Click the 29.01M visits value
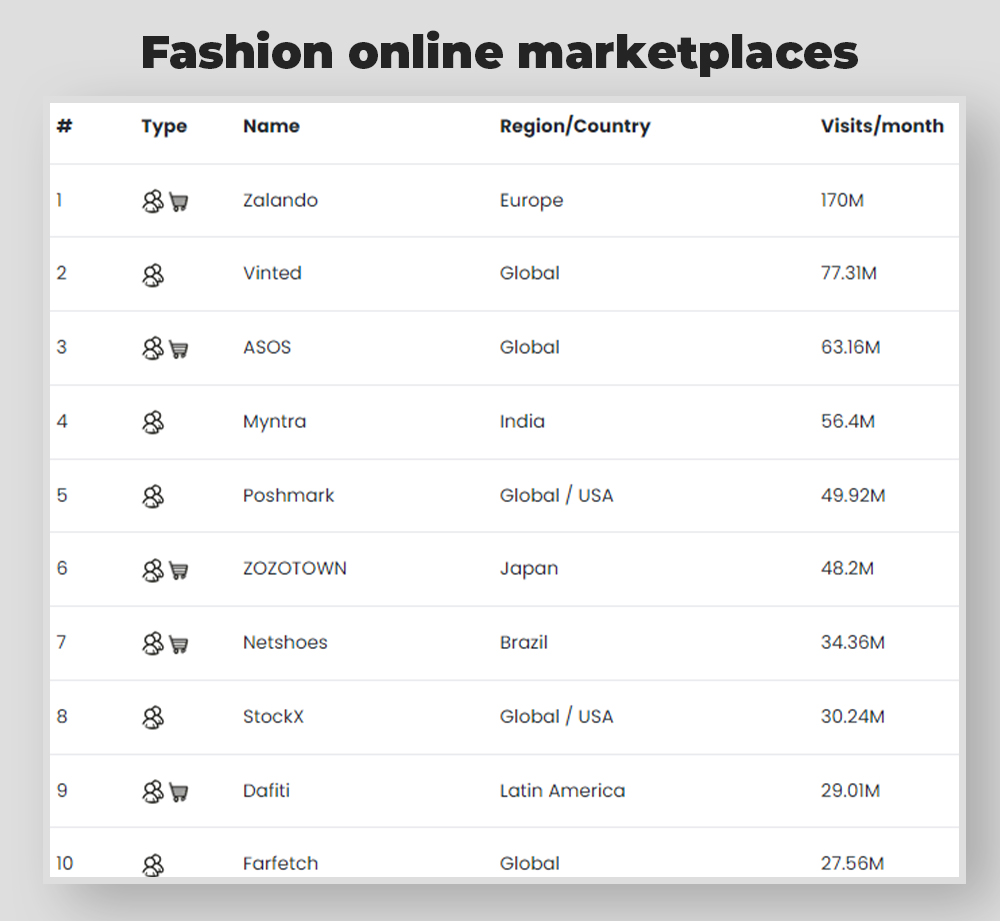Image resolution: width=1000 pixels, height=921 pixels. coord(850,790)
